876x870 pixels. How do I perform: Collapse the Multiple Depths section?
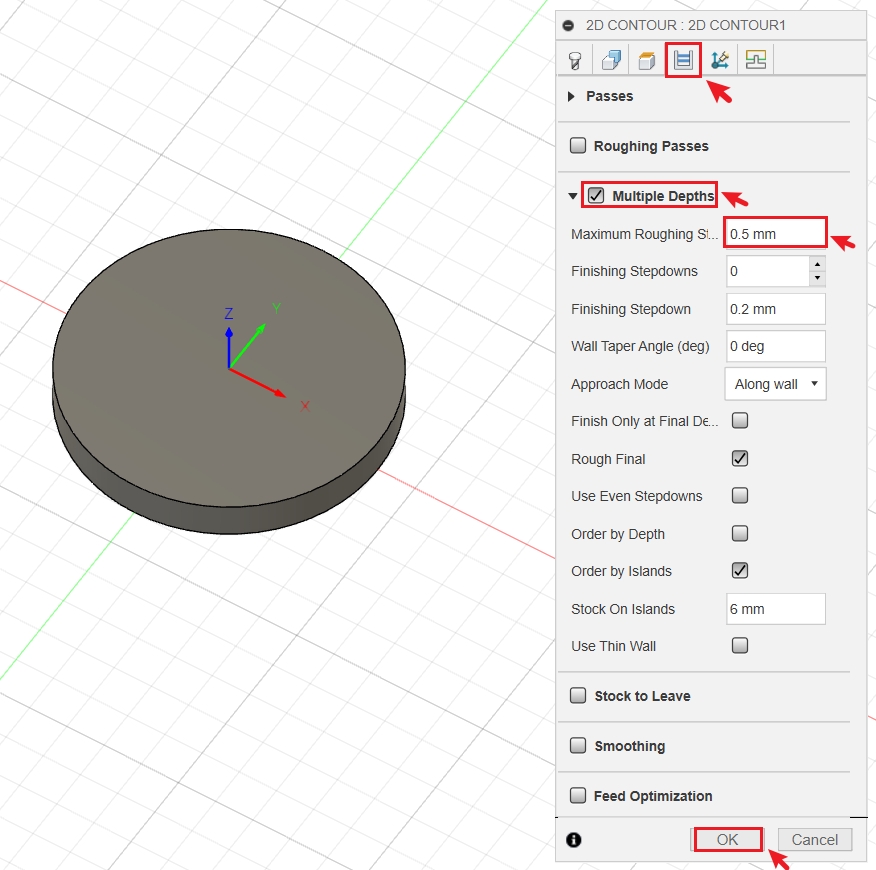pyautogui.click(x=572, y=195)
